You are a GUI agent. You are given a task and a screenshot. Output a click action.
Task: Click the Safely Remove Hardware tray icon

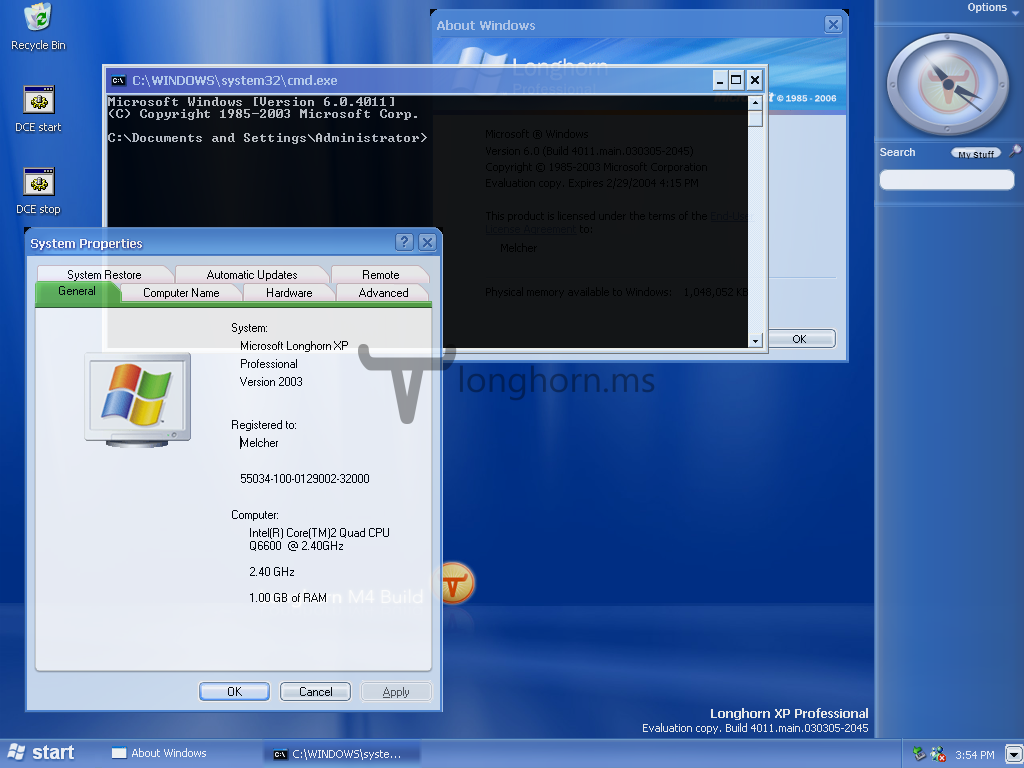click(920, 754)
